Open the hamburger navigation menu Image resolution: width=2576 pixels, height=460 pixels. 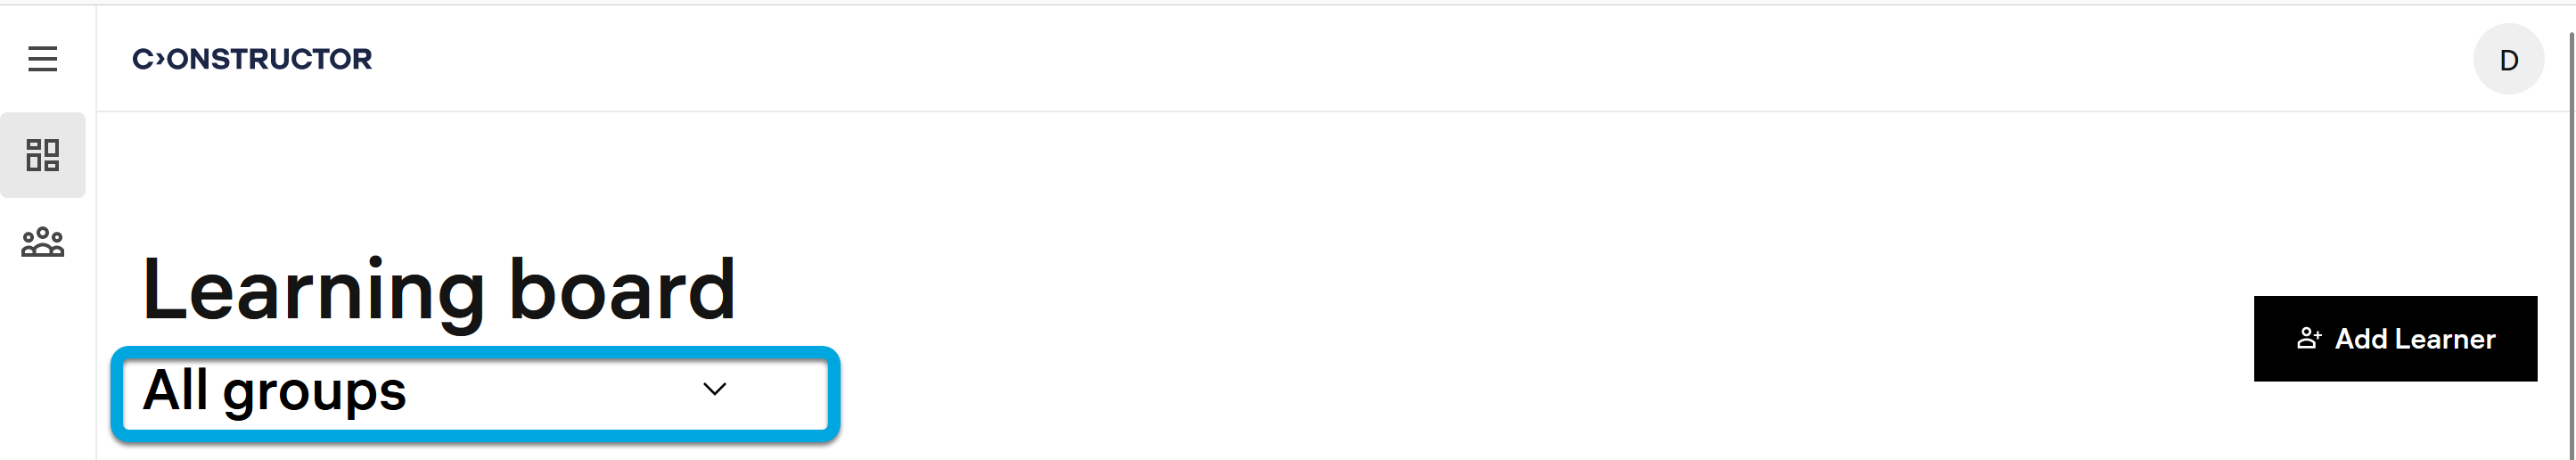point(42,59)
